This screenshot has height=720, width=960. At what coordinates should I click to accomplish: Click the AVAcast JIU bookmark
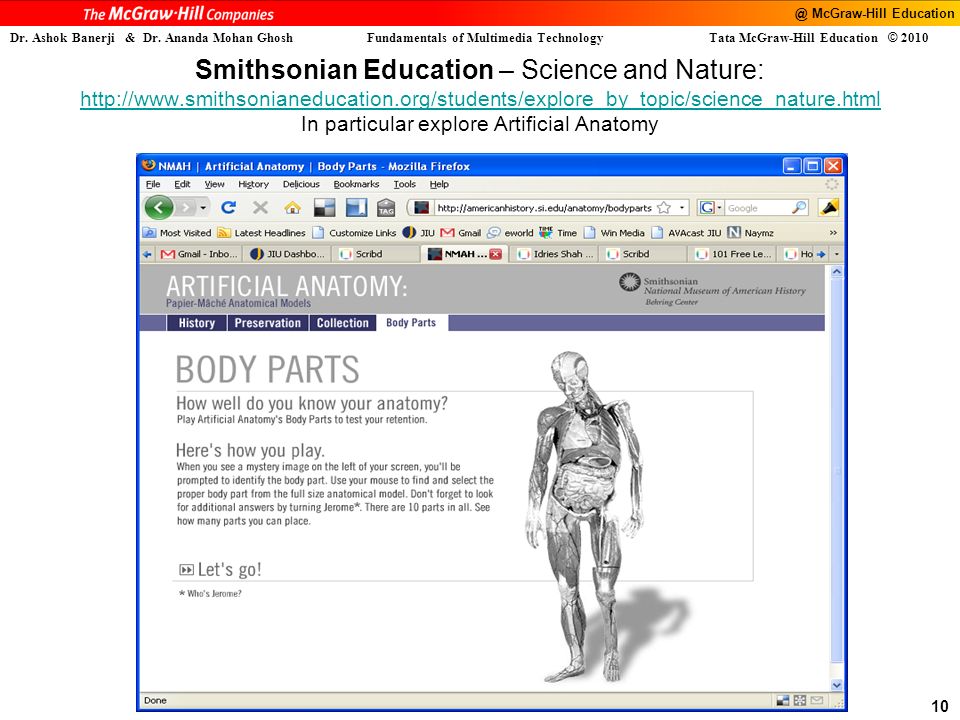point(686,233)
